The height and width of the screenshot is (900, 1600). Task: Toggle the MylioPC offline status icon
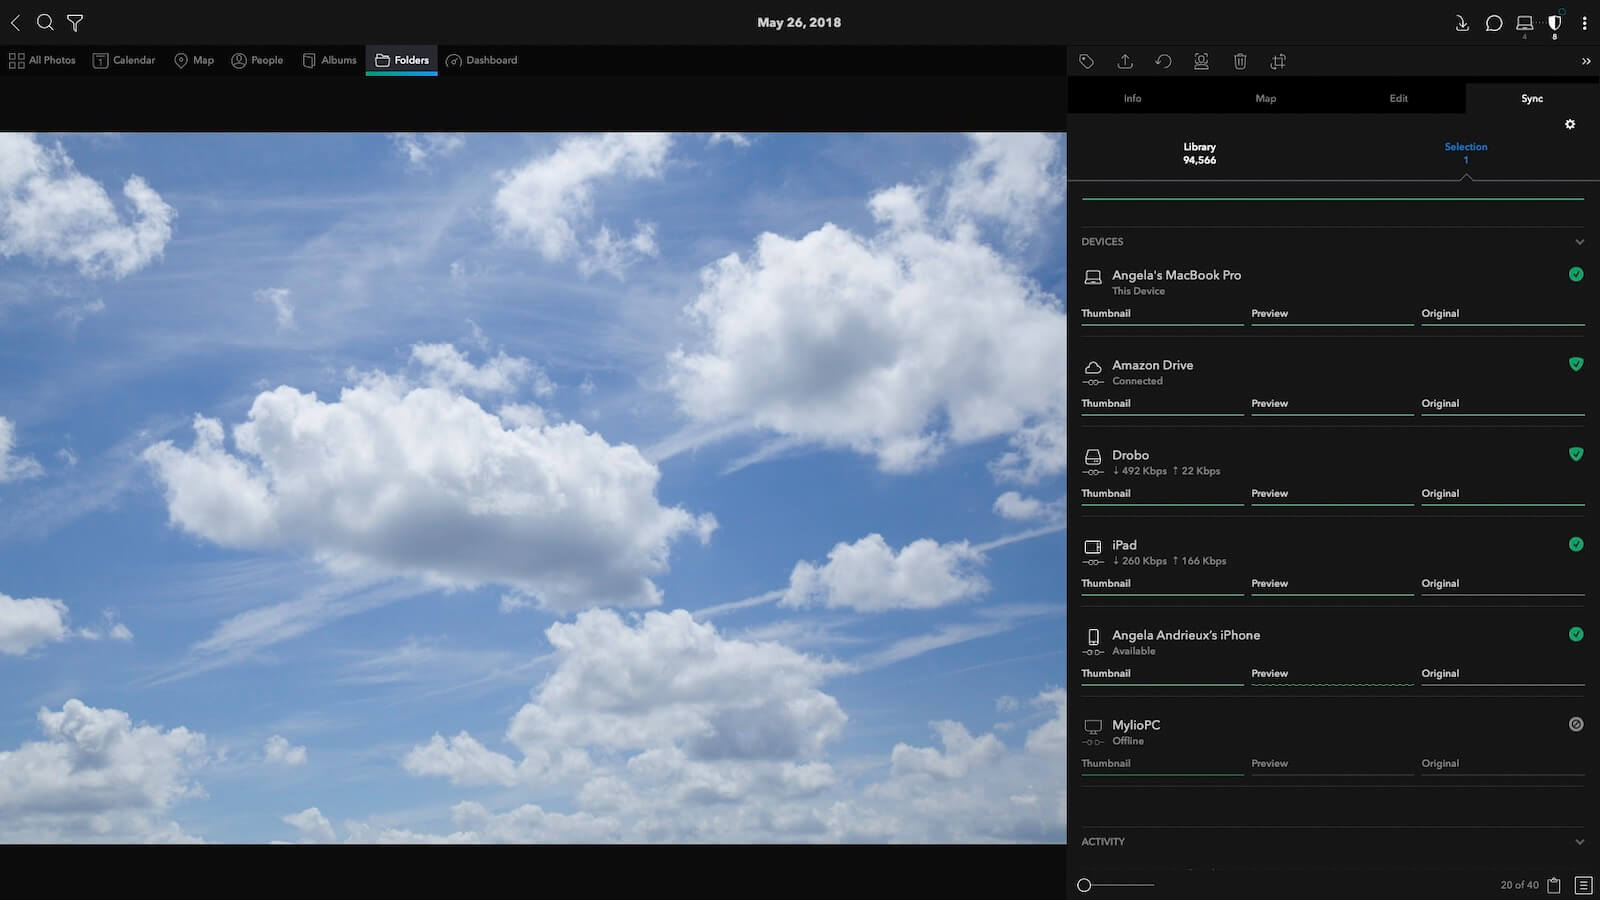coord(1576,724)
